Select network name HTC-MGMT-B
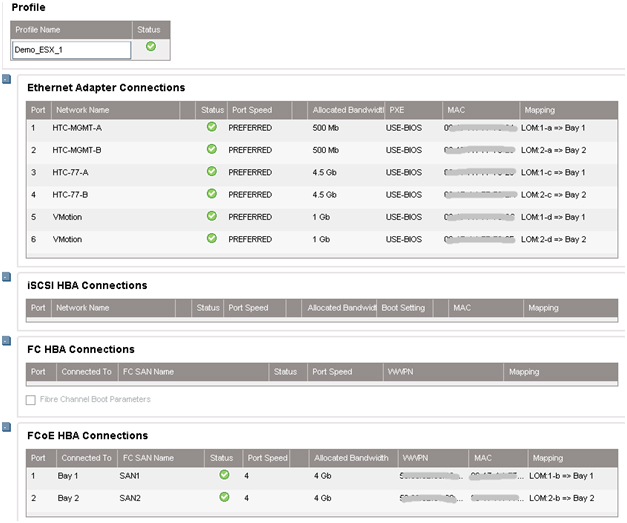The width and height of the screenshot is (627, 523). click(x=77, y=150)
